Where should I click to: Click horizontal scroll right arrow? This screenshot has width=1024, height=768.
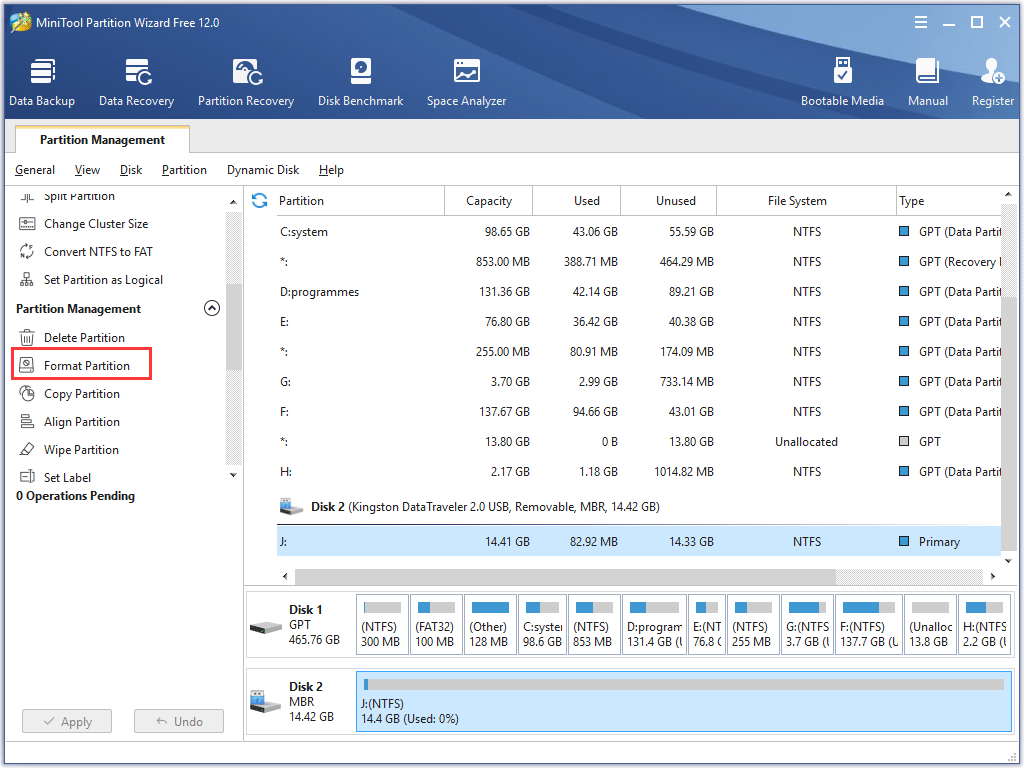993,576
